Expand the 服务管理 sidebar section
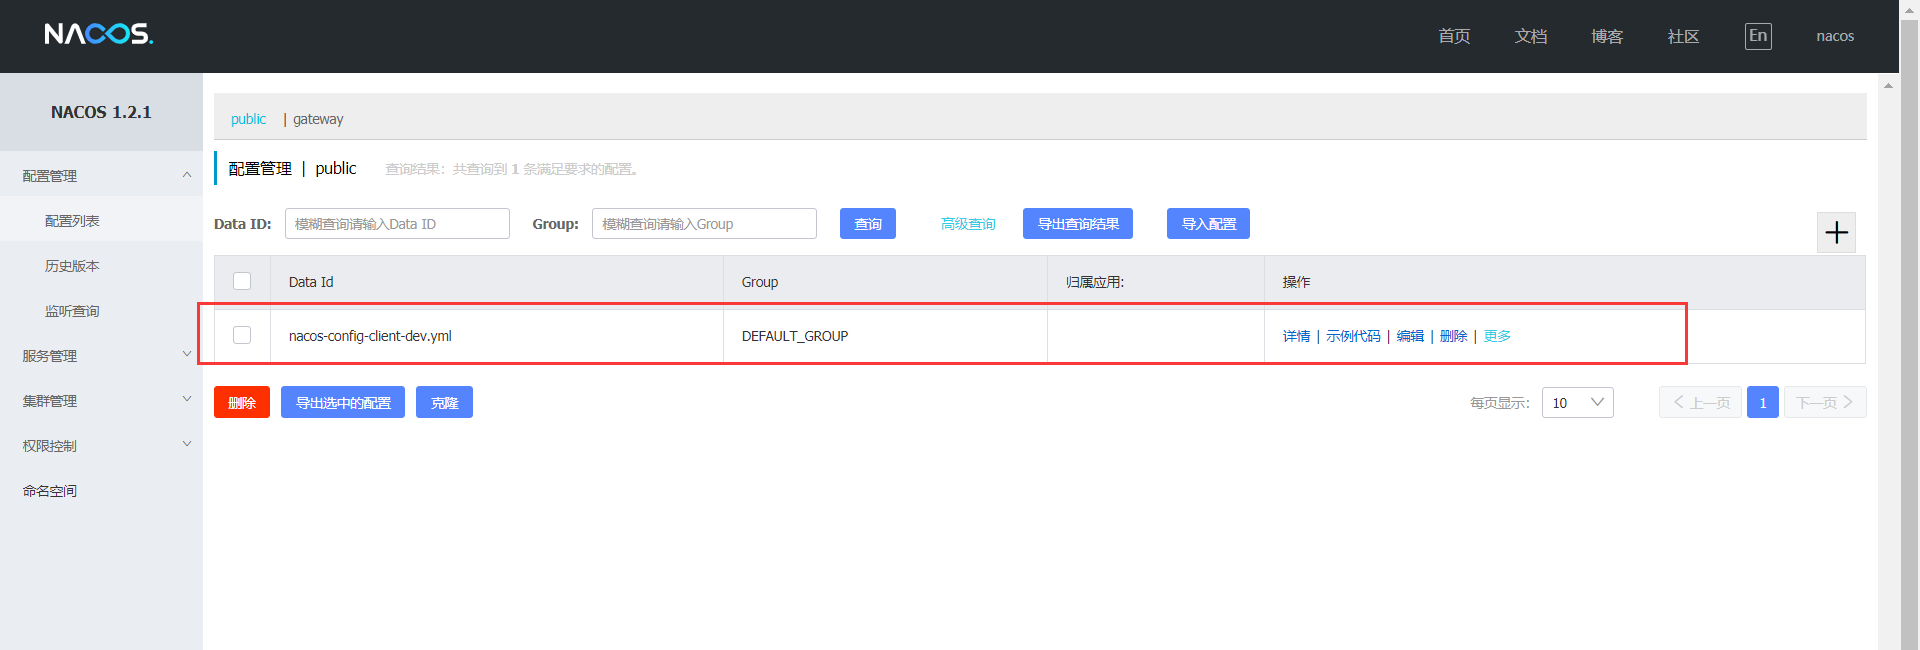 [101, 355]
